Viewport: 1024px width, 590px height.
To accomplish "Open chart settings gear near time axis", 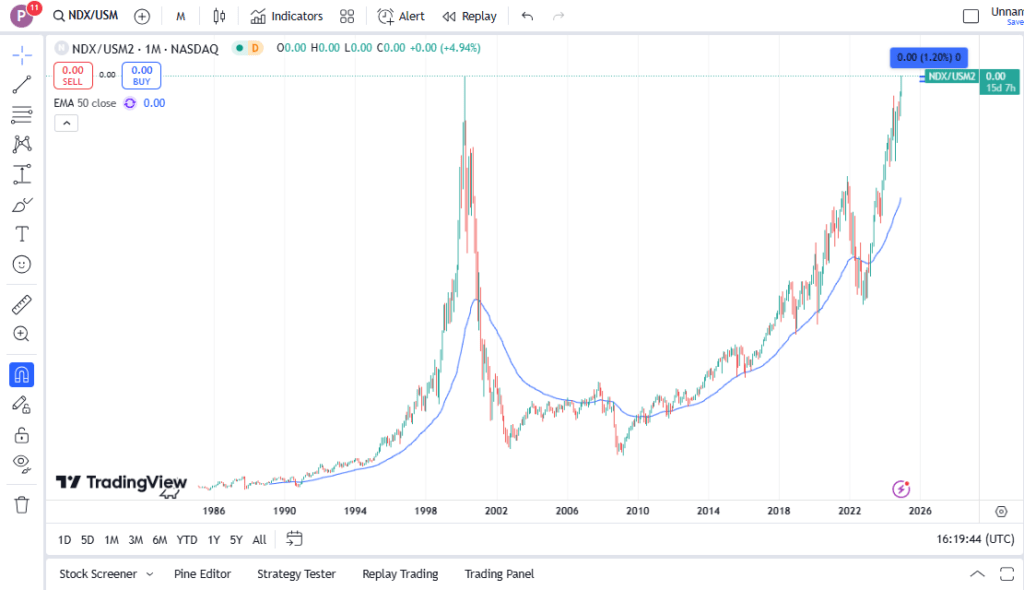I will tap(1001, 511).
